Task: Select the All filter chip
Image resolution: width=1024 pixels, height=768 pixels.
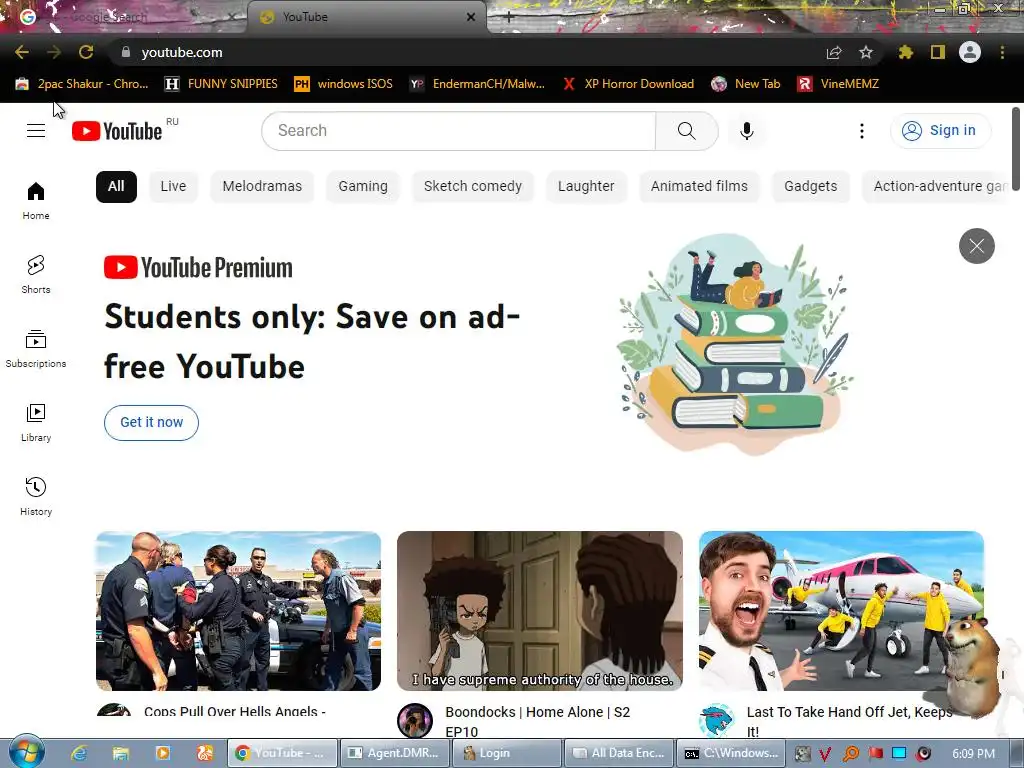Action: (x=116, y=187)
